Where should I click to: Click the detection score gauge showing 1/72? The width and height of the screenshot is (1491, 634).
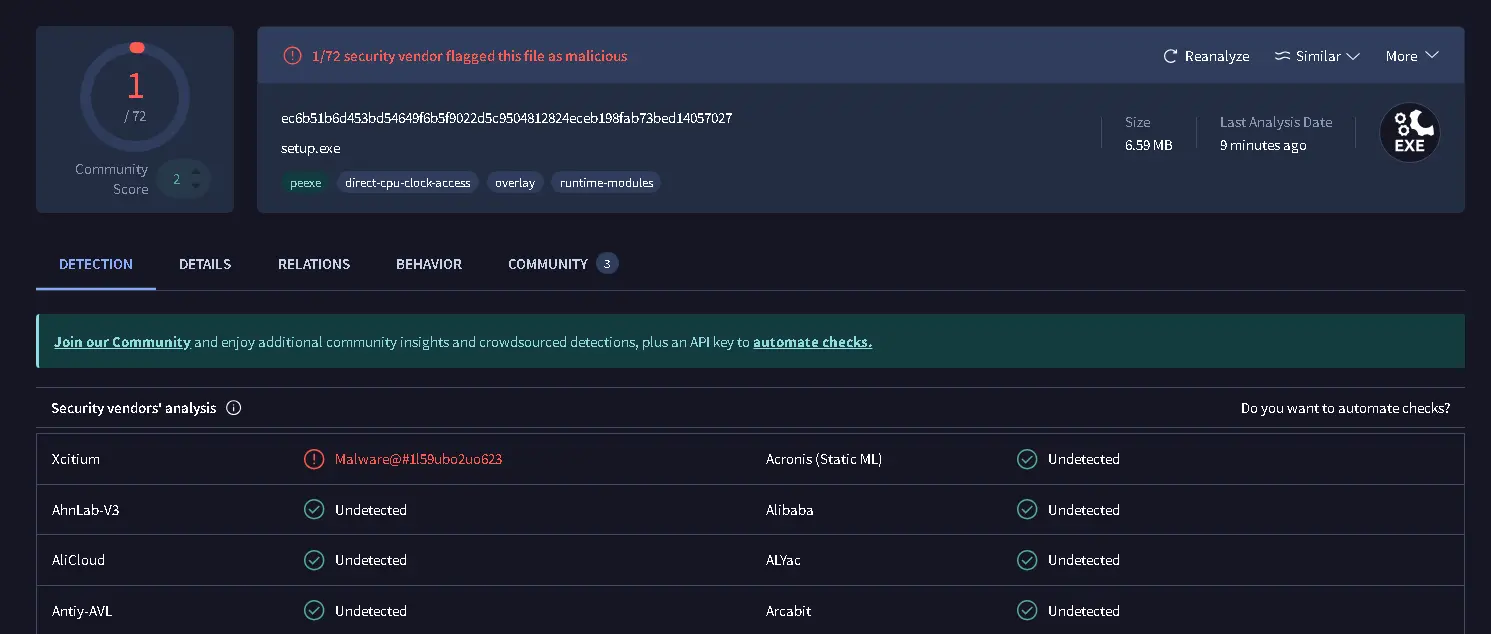tap(135, 95)
